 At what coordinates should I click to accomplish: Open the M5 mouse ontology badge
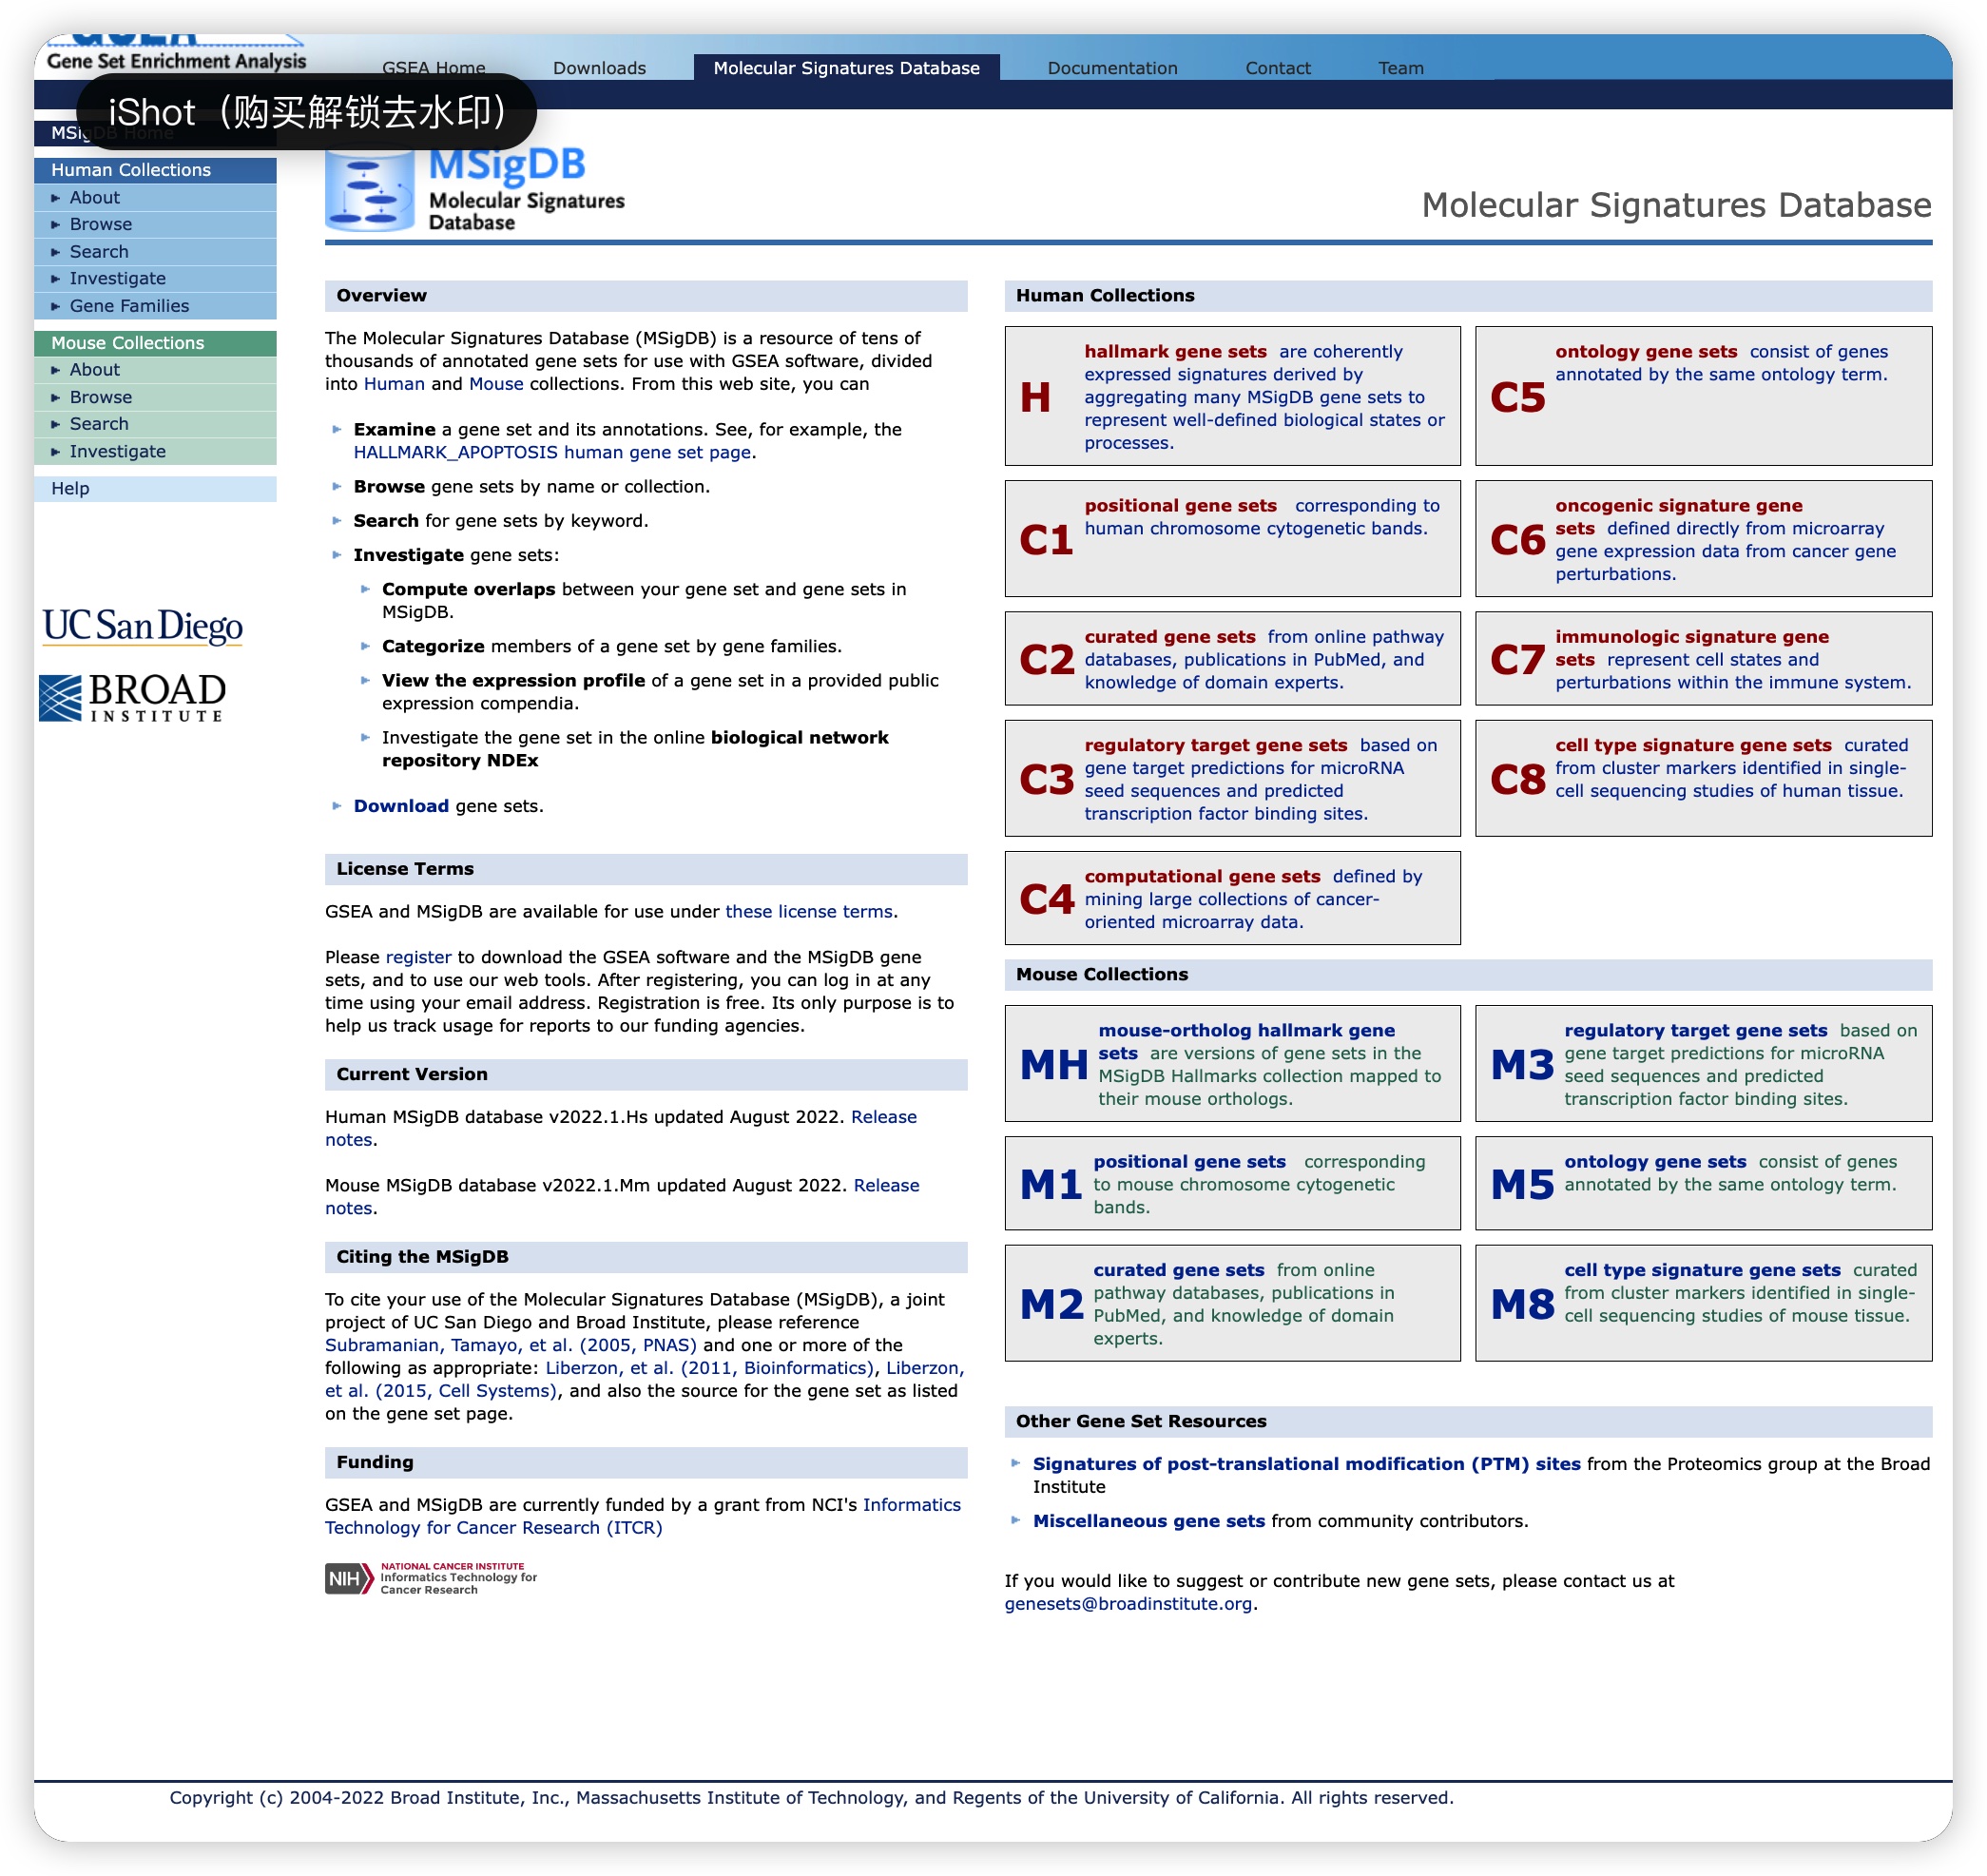[x=1522, y=1185]
